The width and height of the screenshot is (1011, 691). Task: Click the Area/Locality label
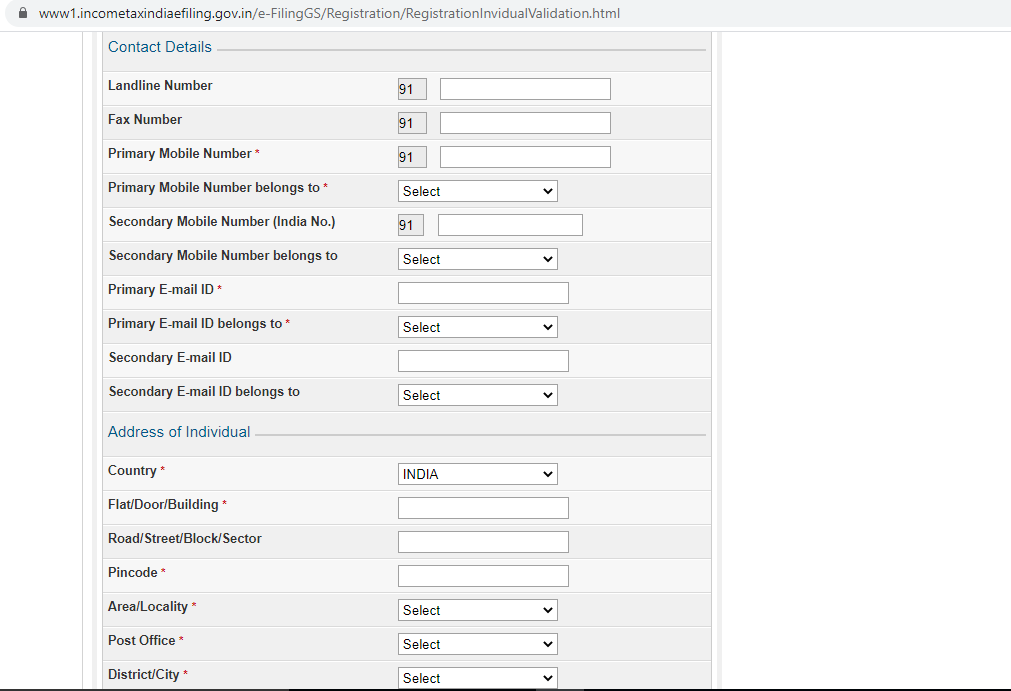tap(148, 607)
